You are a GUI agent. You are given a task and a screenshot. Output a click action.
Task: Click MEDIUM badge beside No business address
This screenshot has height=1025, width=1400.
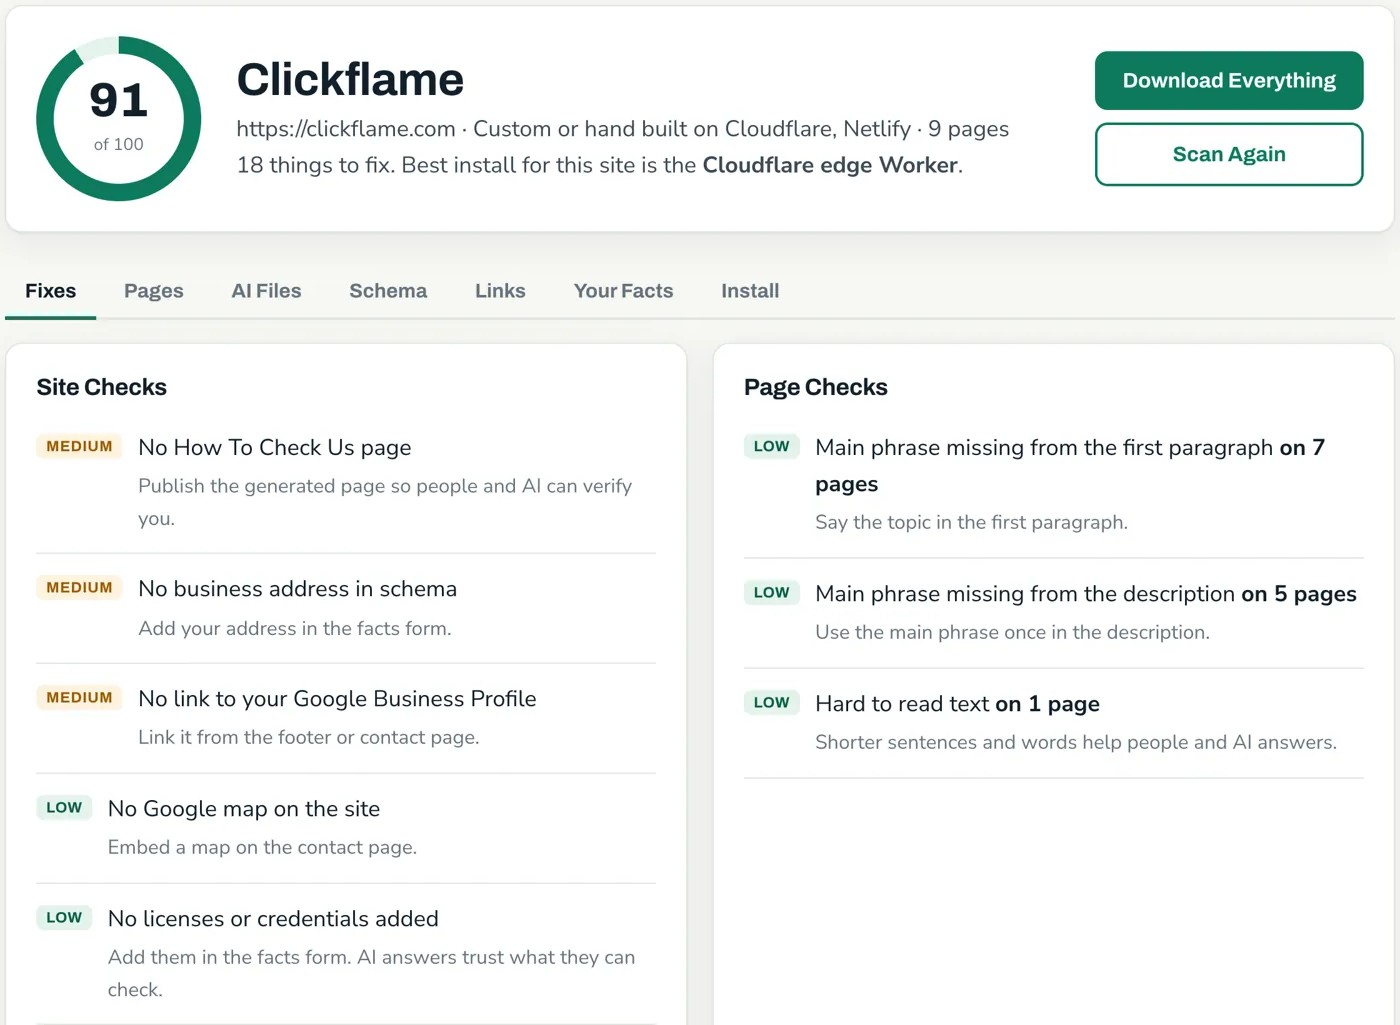click(x=79, y=587)
